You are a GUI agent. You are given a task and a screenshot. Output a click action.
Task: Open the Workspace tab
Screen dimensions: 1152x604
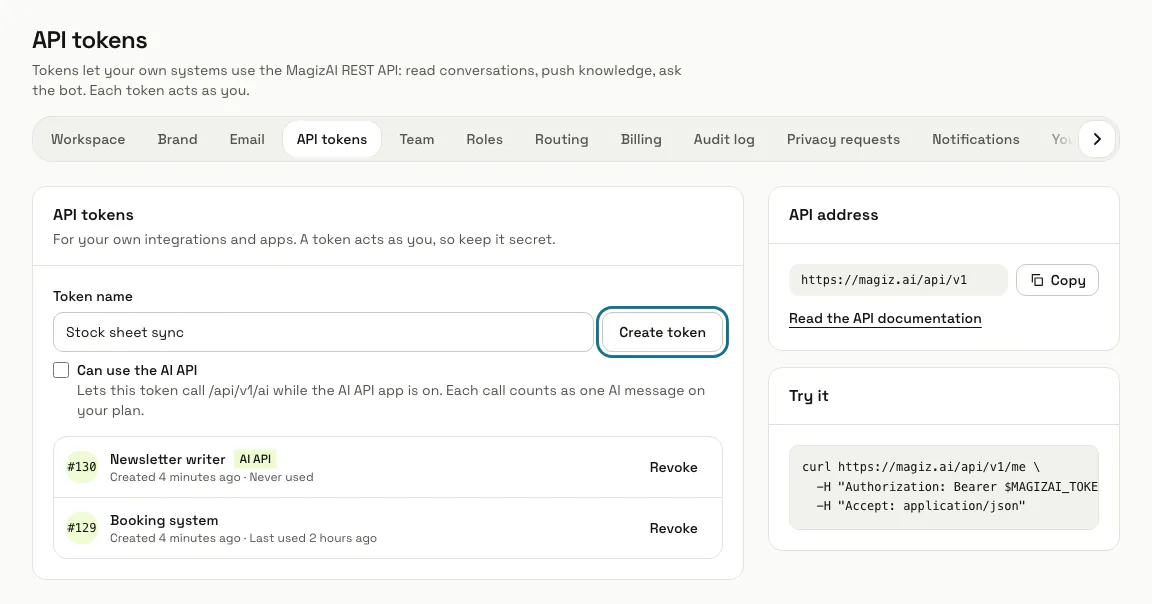[x=88, y=140]
